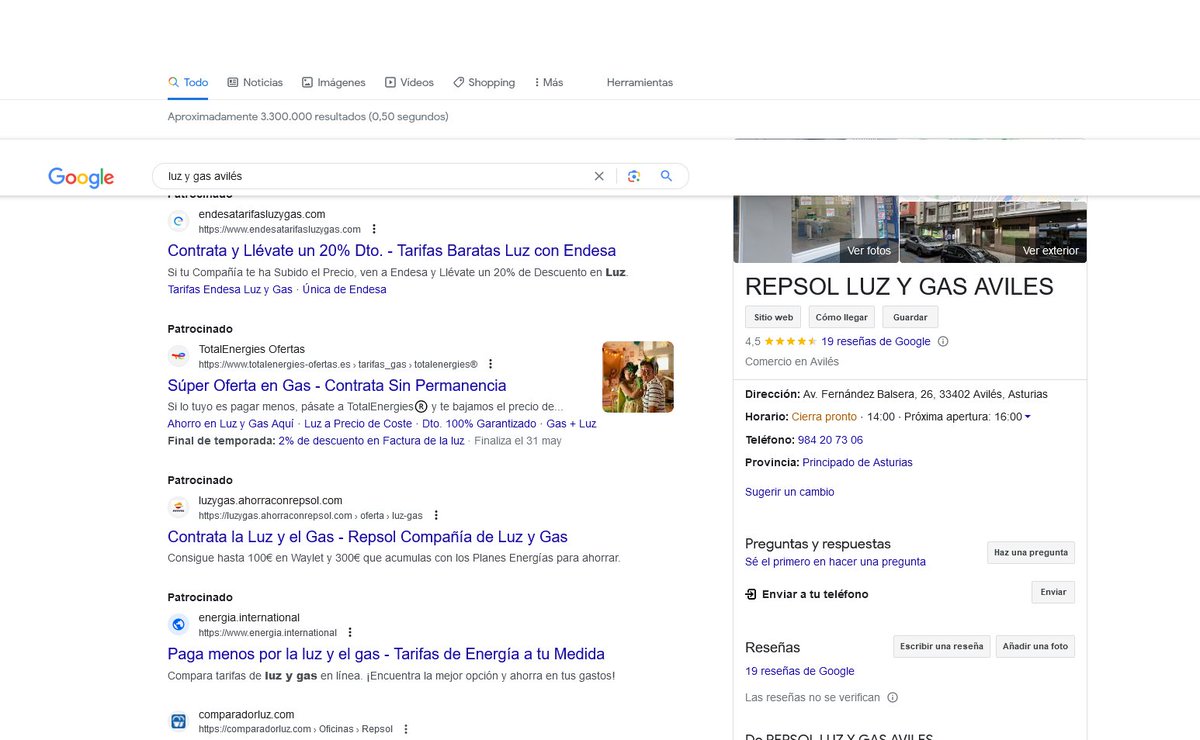Click the Horario label link

(x=766, y=416)
